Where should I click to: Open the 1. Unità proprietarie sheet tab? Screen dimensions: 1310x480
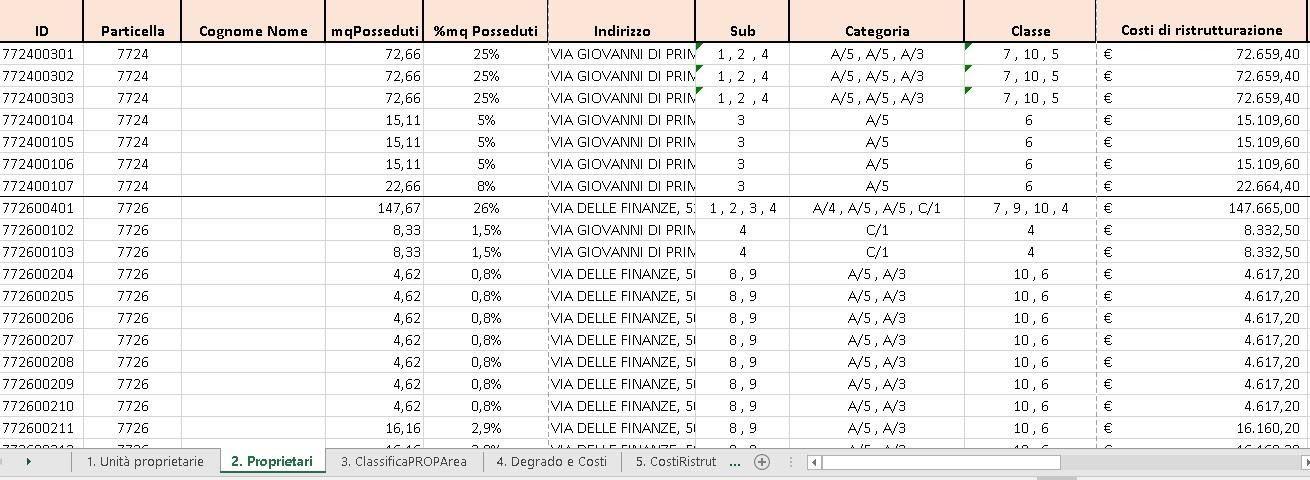(x=145, y=462)
